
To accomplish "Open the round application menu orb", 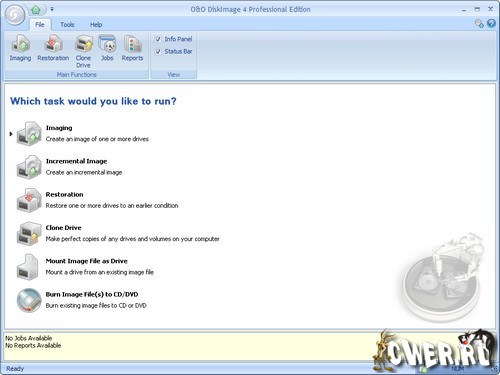I will (15, 15).
